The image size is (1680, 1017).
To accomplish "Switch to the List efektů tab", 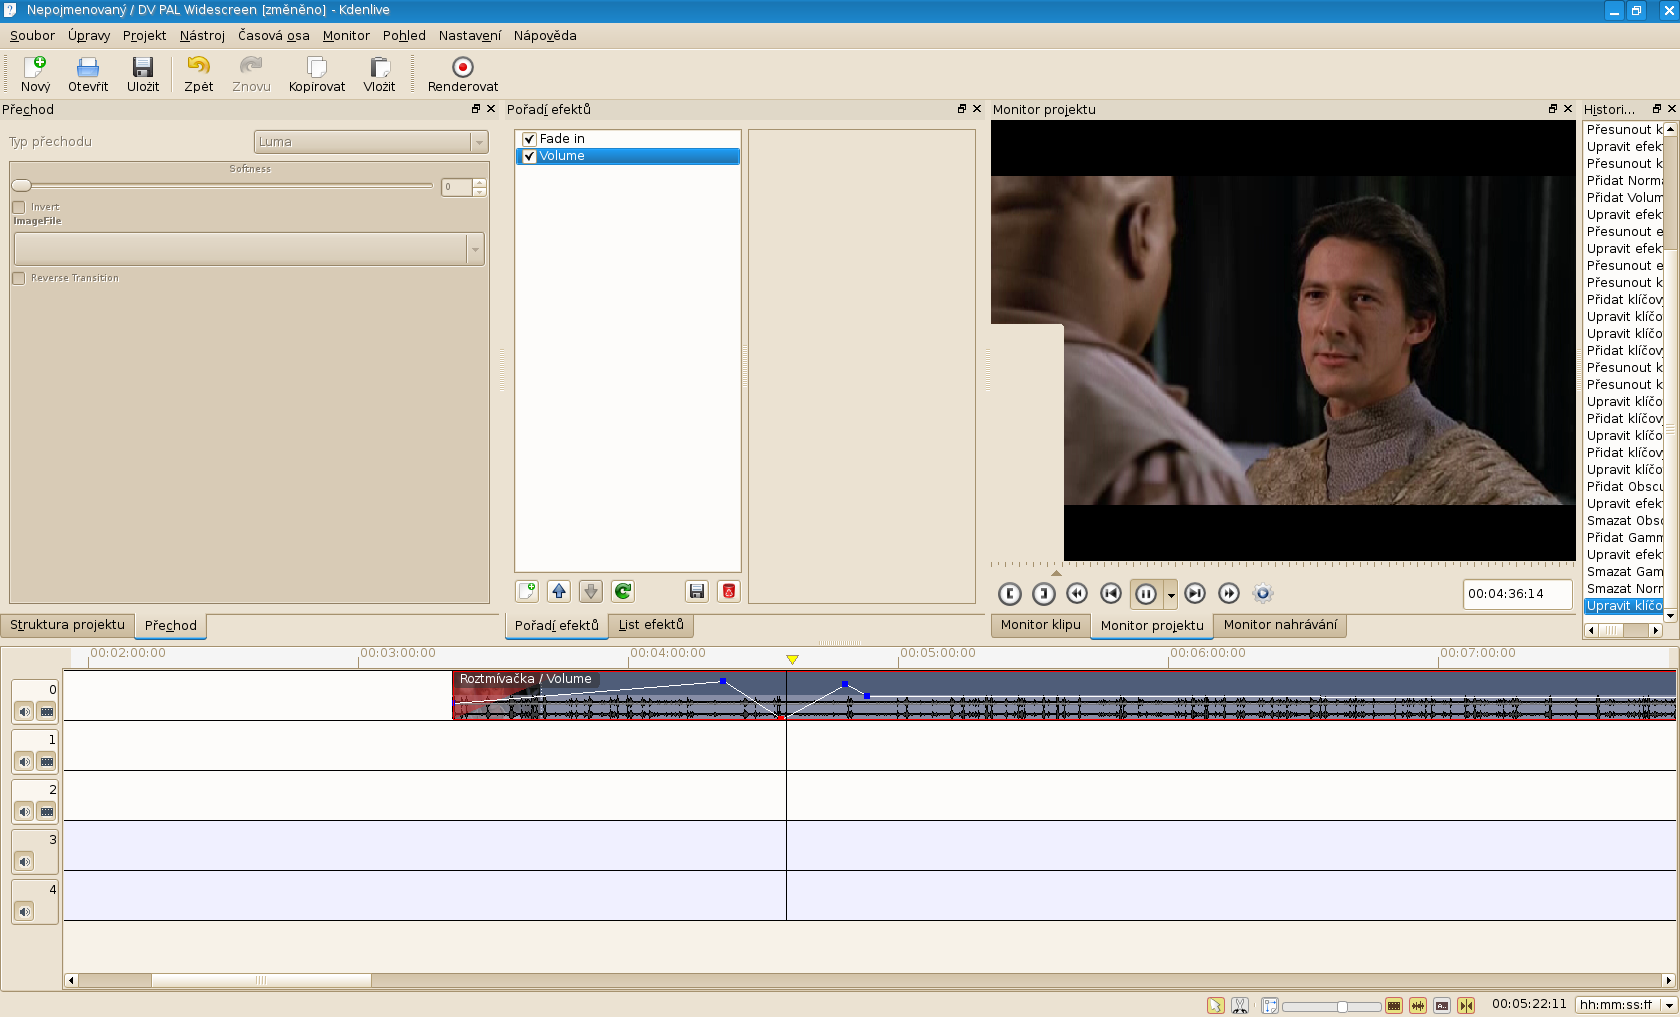I will (651, 625).
